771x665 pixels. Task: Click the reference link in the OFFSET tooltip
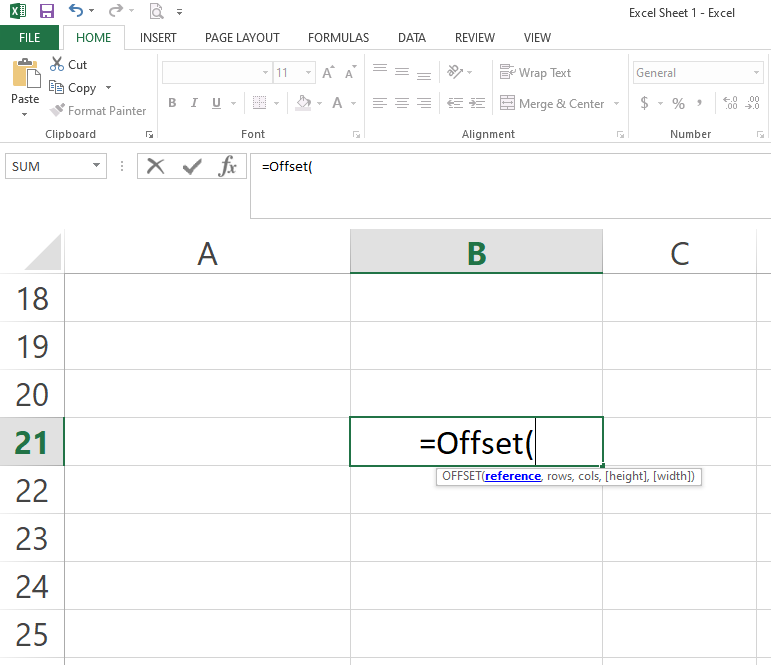(512, 477)
